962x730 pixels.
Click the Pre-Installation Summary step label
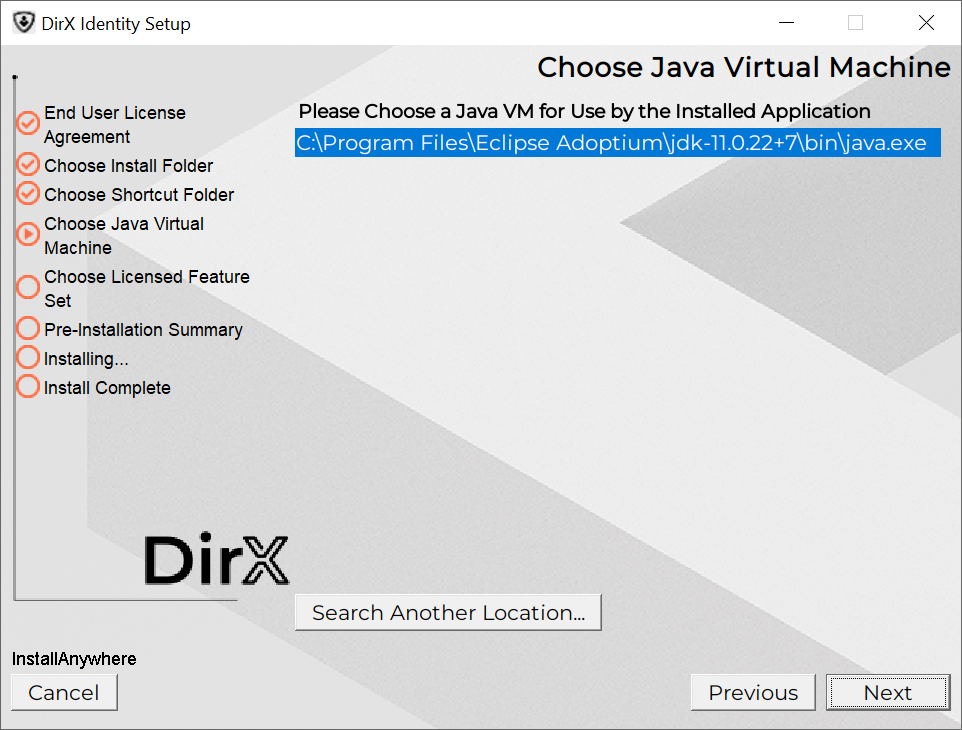point(143,329)
